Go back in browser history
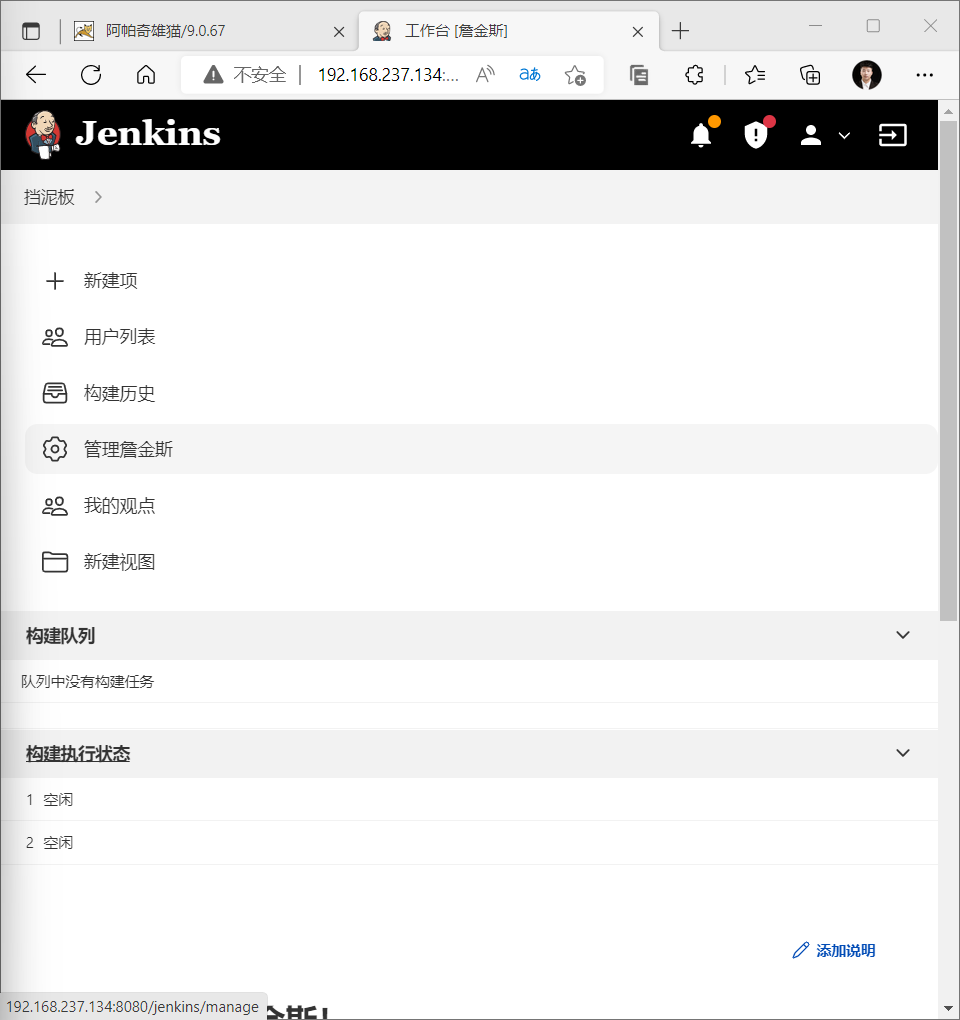 (36, 75)
